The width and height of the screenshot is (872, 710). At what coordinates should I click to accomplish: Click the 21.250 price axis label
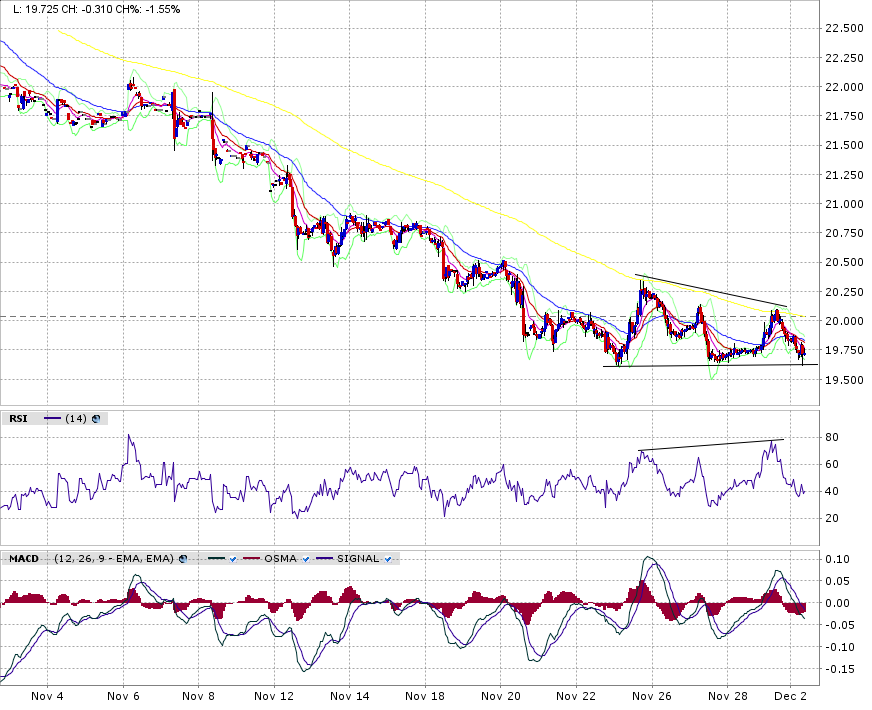844,175
